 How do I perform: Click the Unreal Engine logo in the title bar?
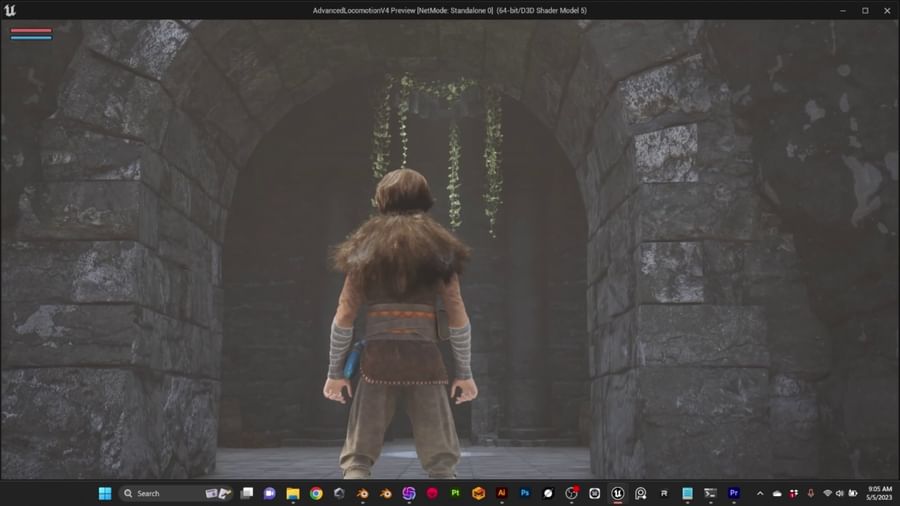pyautogui.click(x=10, y=10)
